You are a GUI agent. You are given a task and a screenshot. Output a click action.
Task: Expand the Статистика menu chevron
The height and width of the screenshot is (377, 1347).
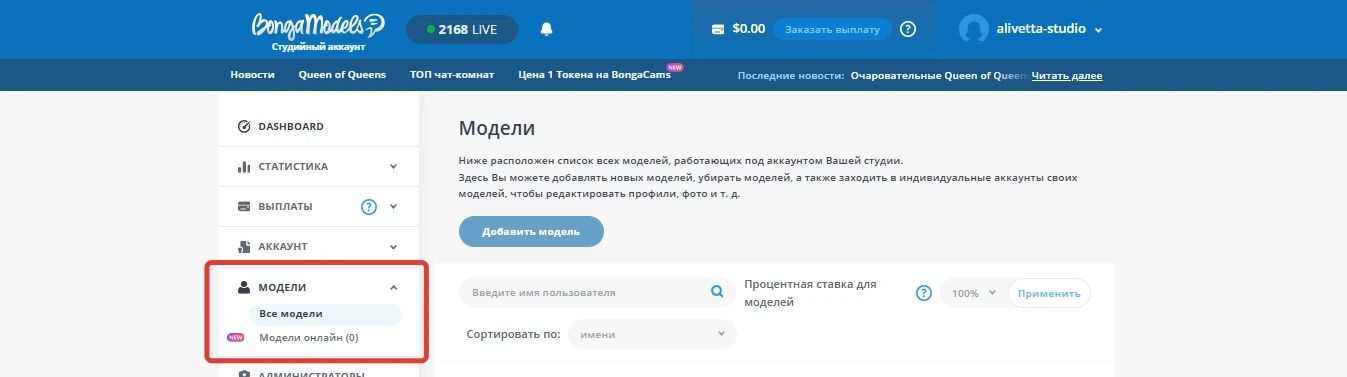tap(393, 167)
